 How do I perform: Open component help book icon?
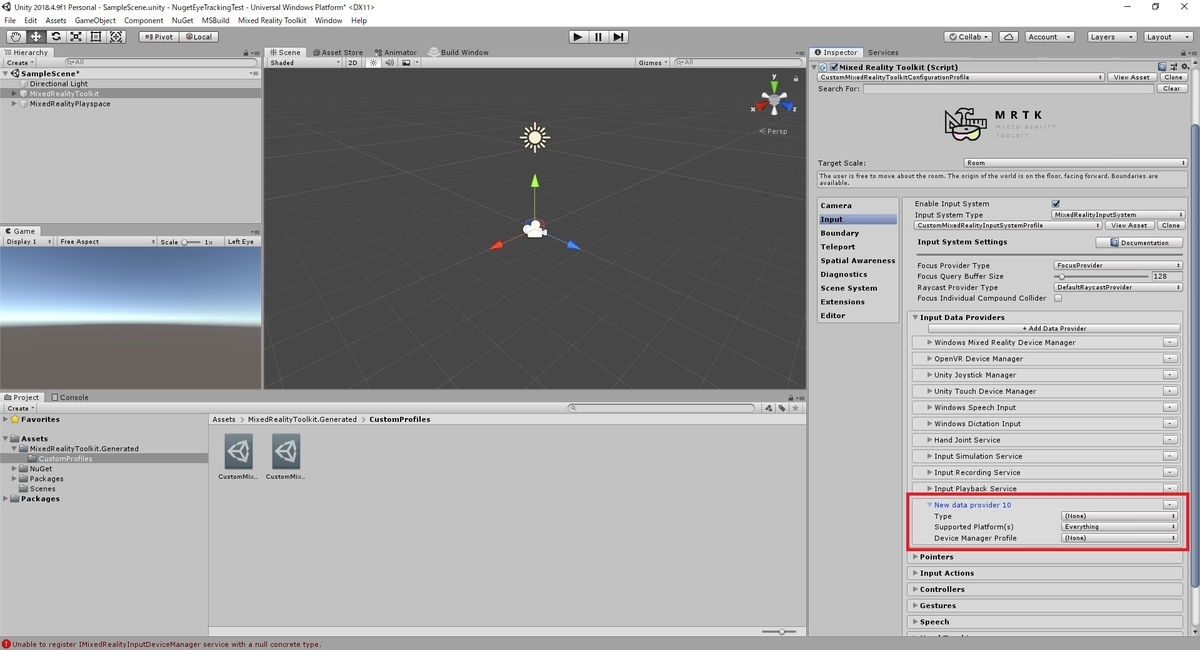(x=1163, y=67)
